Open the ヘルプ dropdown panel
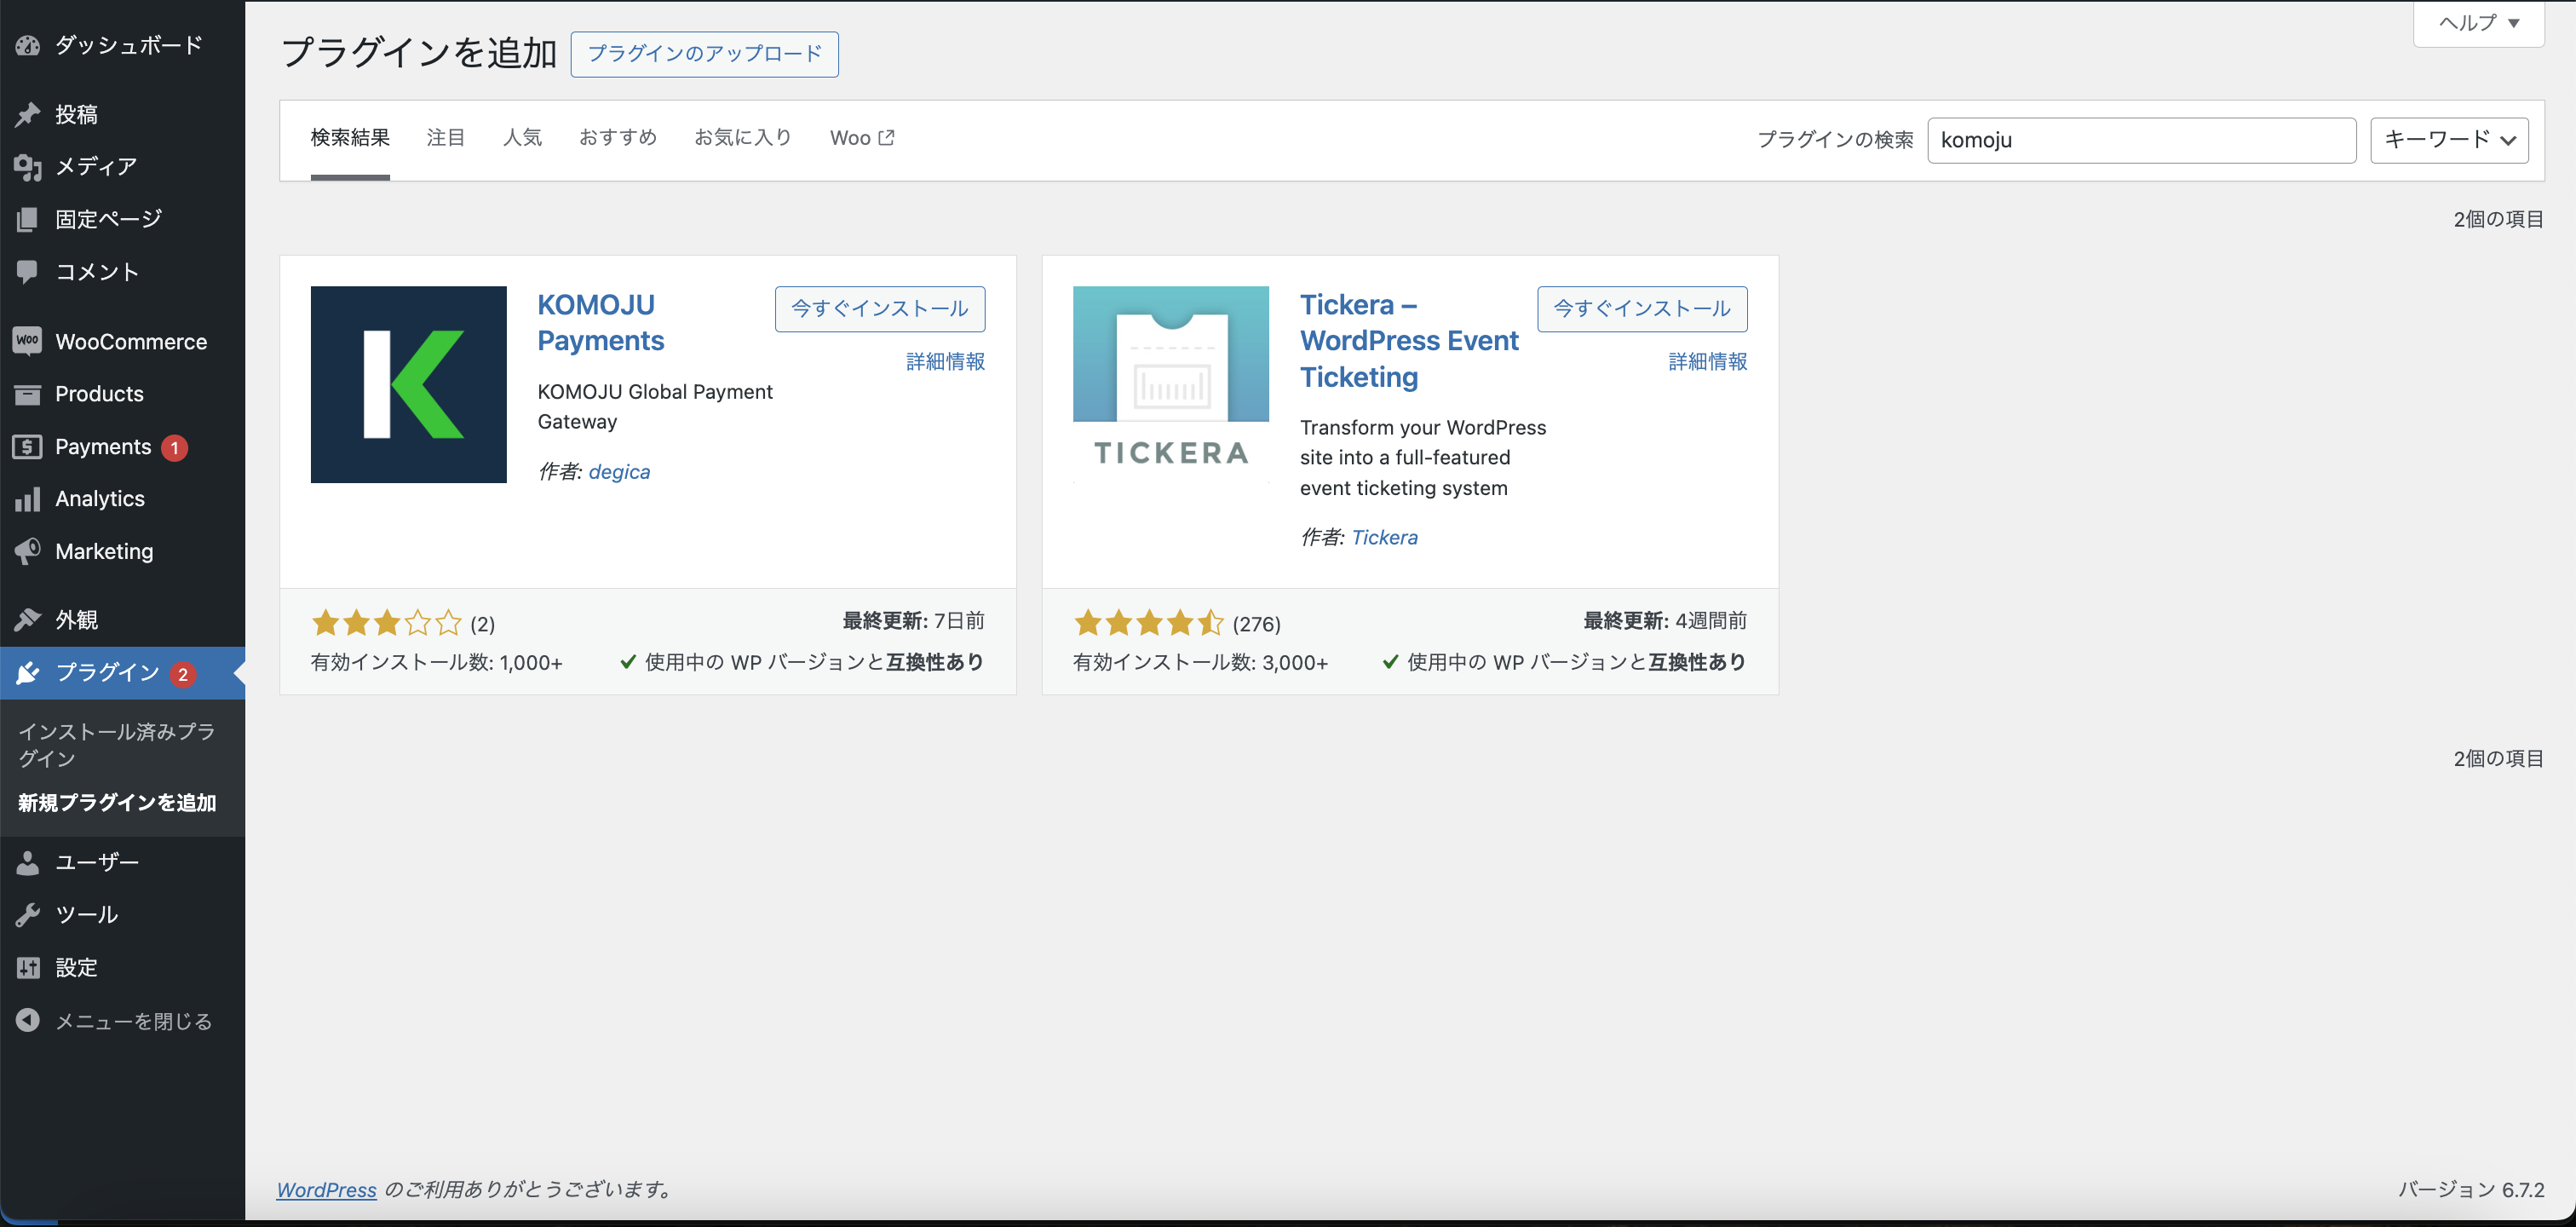Image resolution: width=2576 pixels, height=1227 pixels. [2478, 23]
